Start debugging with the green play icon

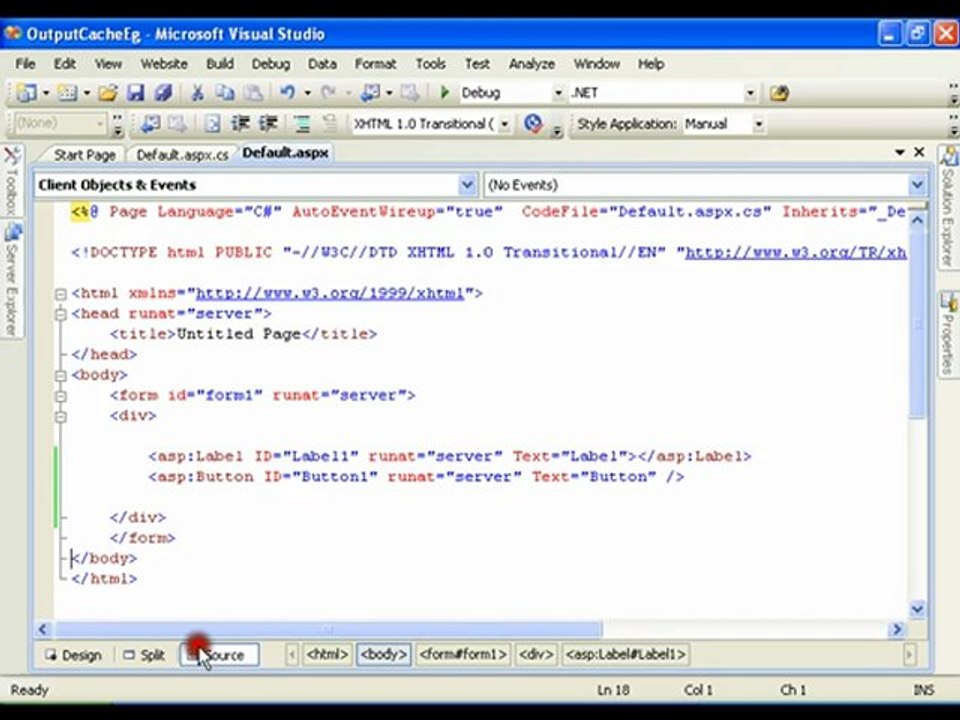point(445,93)
